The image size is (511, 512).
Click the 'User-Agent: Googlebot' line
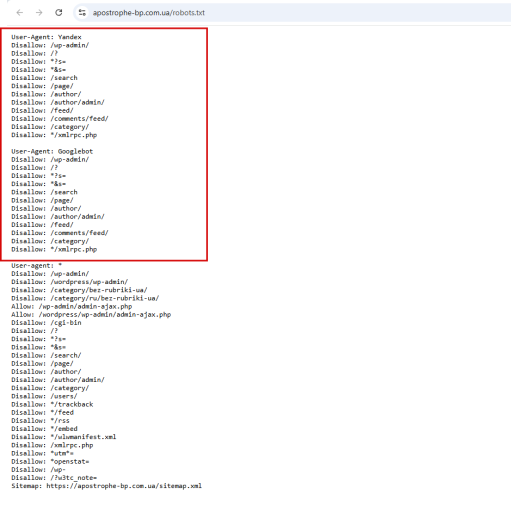tap(52, 151)
